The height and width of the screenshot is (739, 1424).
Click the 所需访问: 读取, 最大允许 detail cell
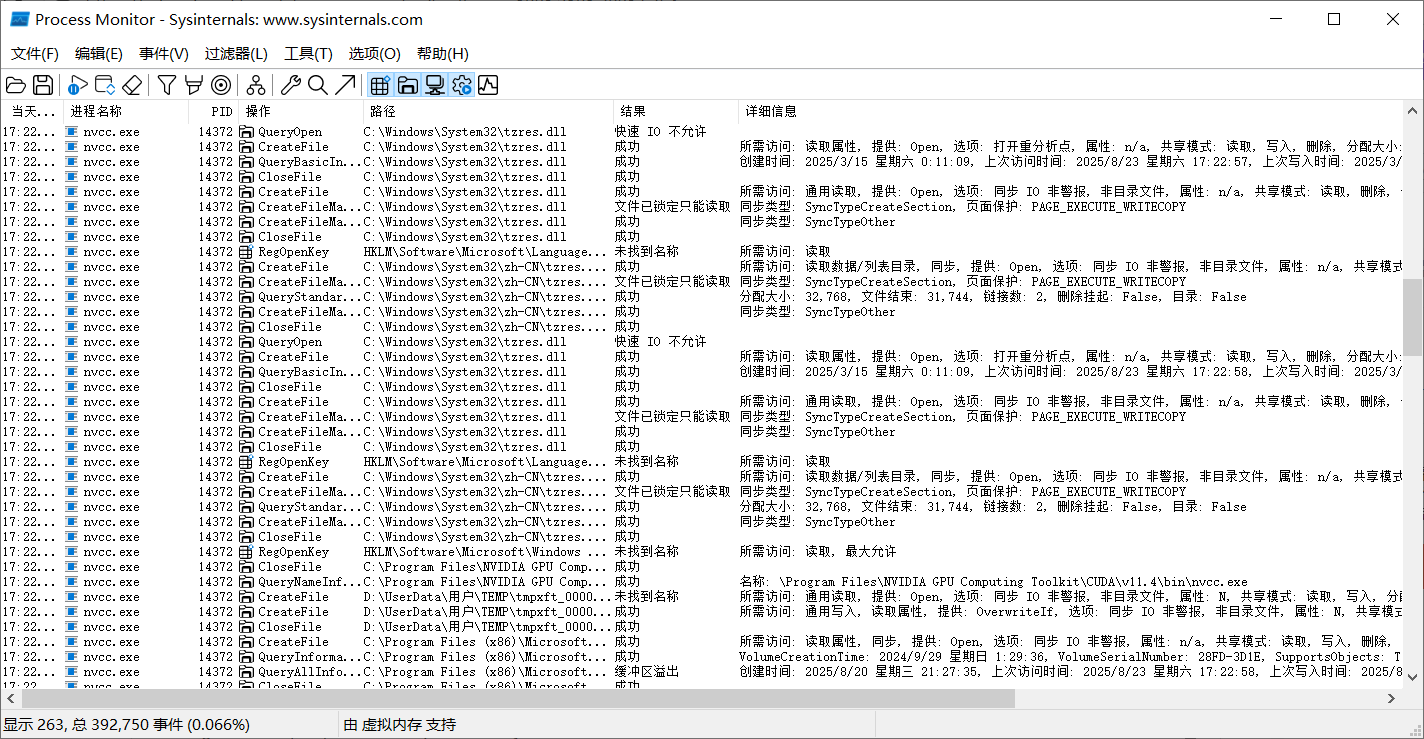tap(818, 552)
